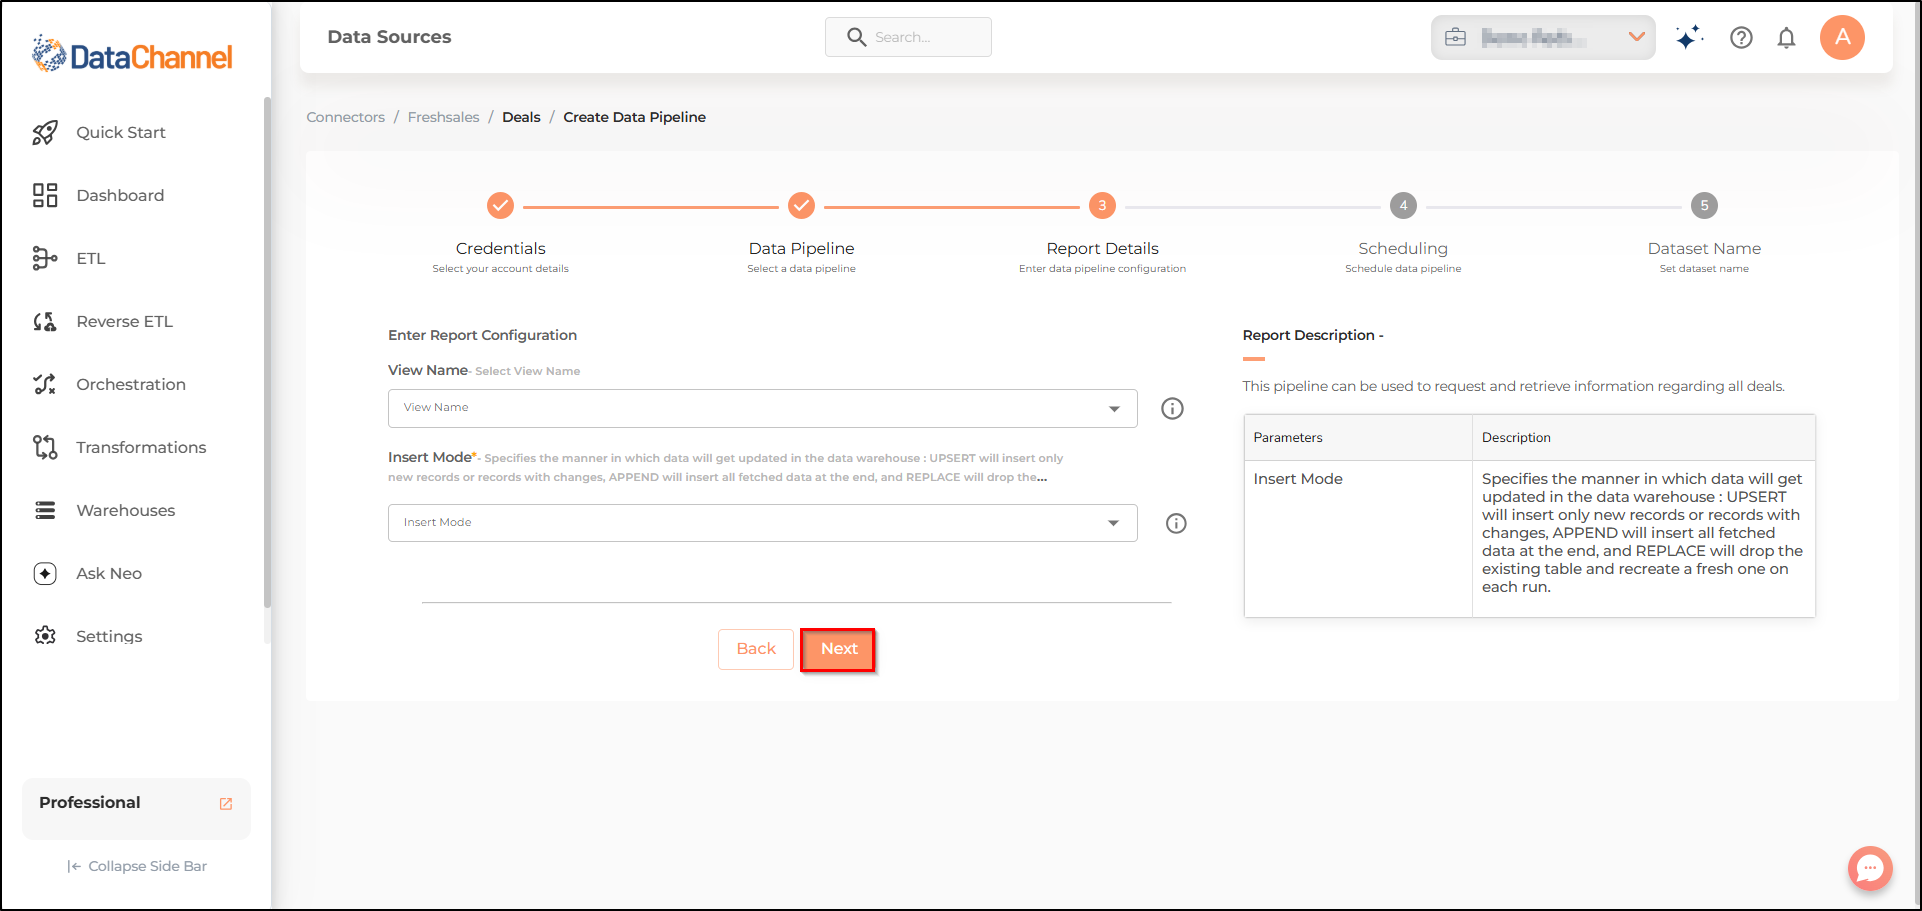
Task: Click the Transformations icon
Action: tap(45, 447)
